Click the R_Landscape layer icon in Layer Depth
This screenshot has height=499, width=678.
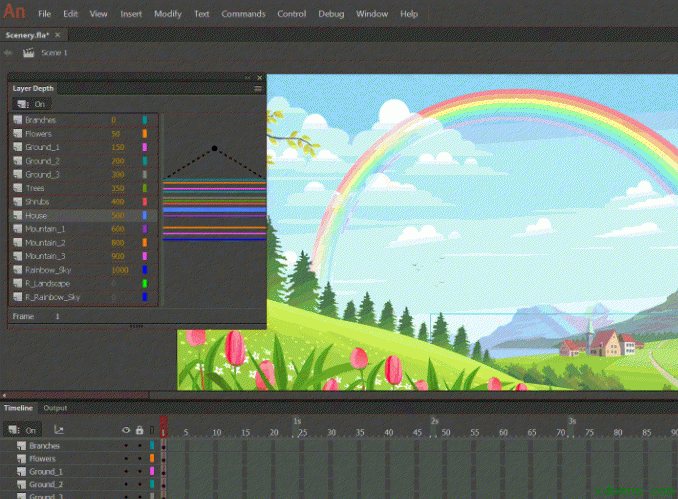pyautogui.click(x=17, y=283)
